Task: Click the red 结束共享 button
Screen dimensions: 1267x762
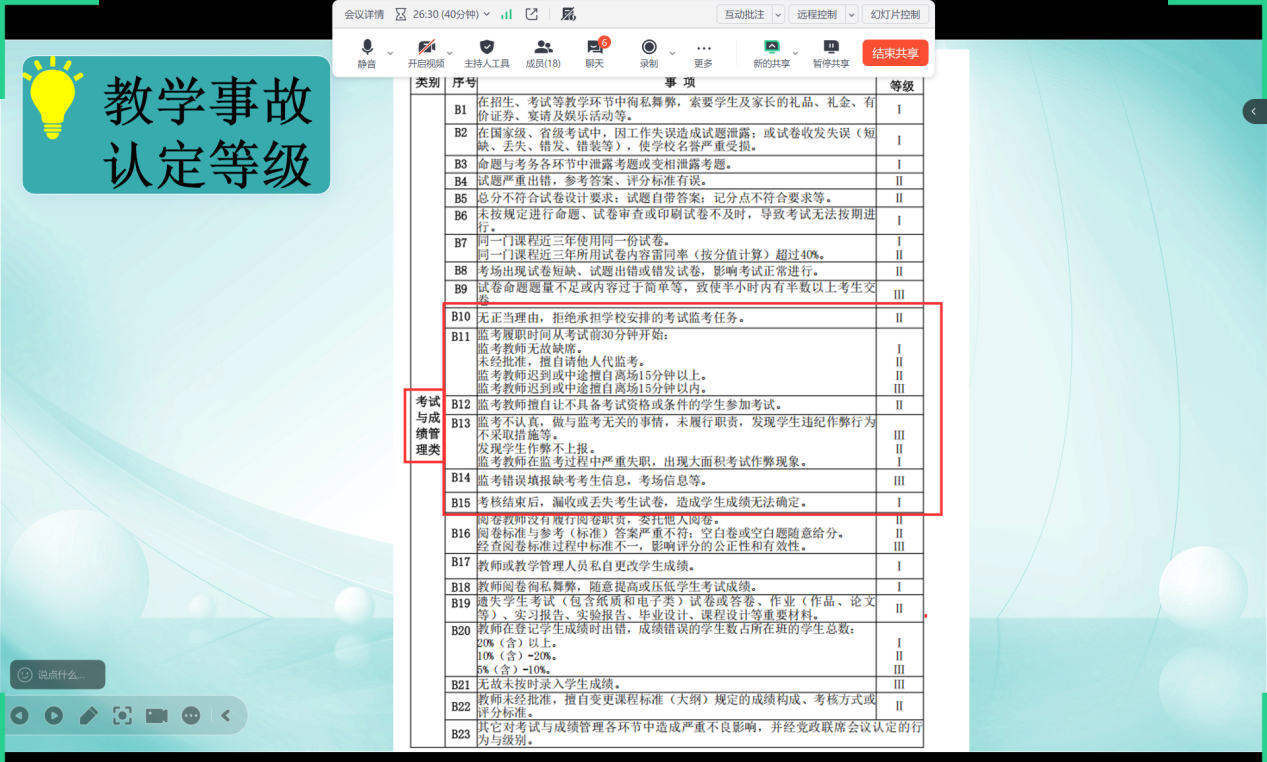Action: 895,54
